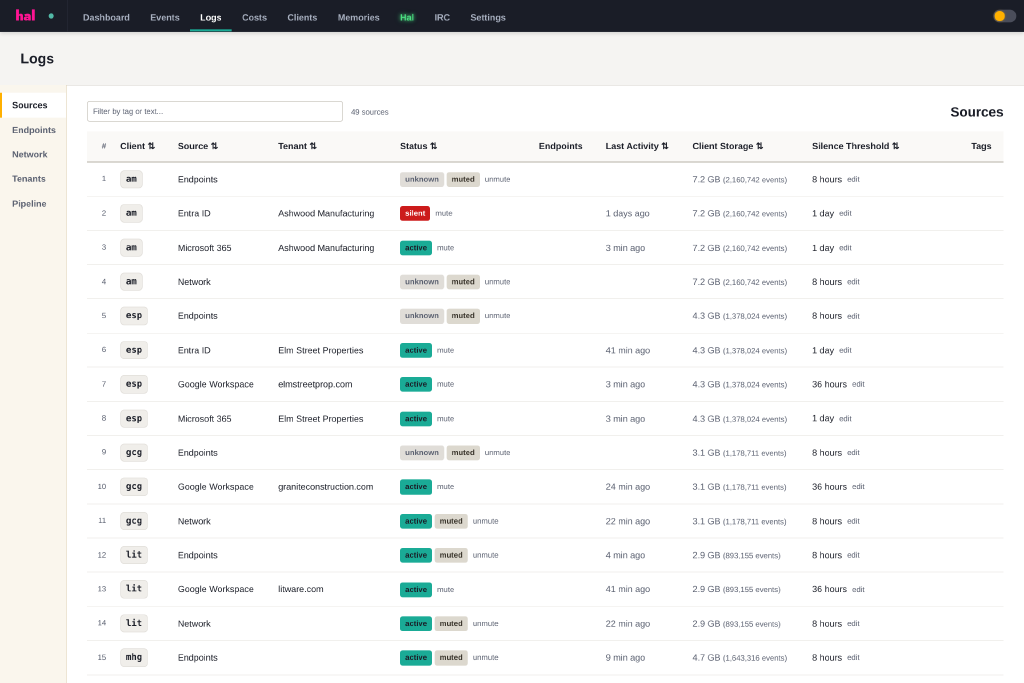Click the gcg client badge in row 9
1024x683 pixels.
click(134, 453)
